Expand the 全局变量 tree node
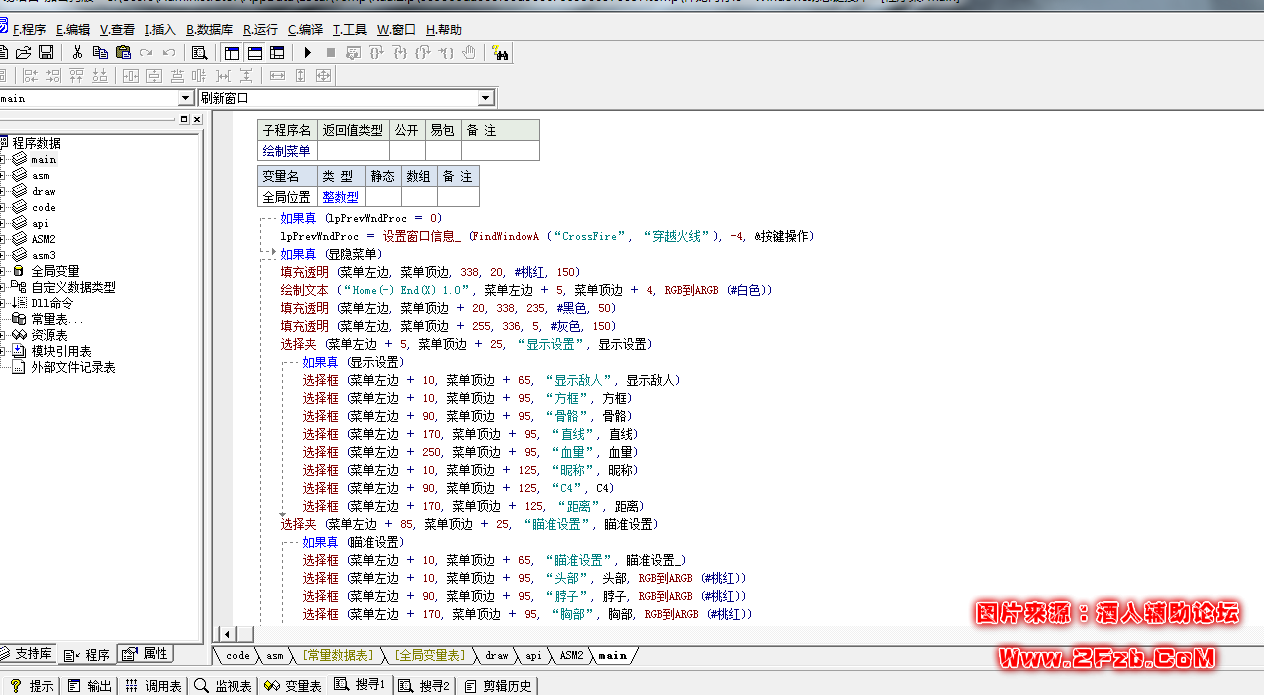Image resolution: width=1264 pixels, height=695 pixels. [x=3, y=271]
